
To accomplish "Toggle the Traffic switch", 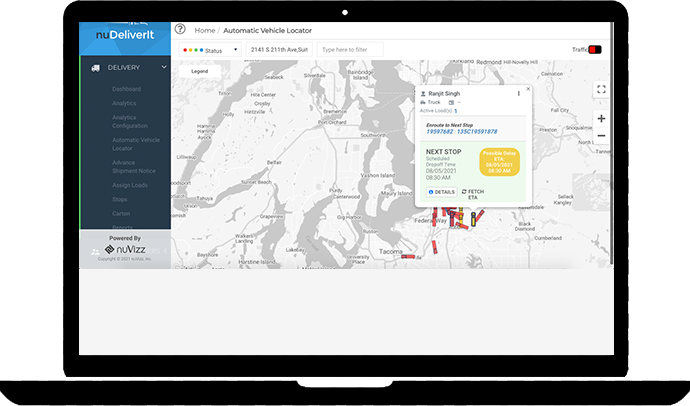I will pyautogui.click(x=594, y=49).
